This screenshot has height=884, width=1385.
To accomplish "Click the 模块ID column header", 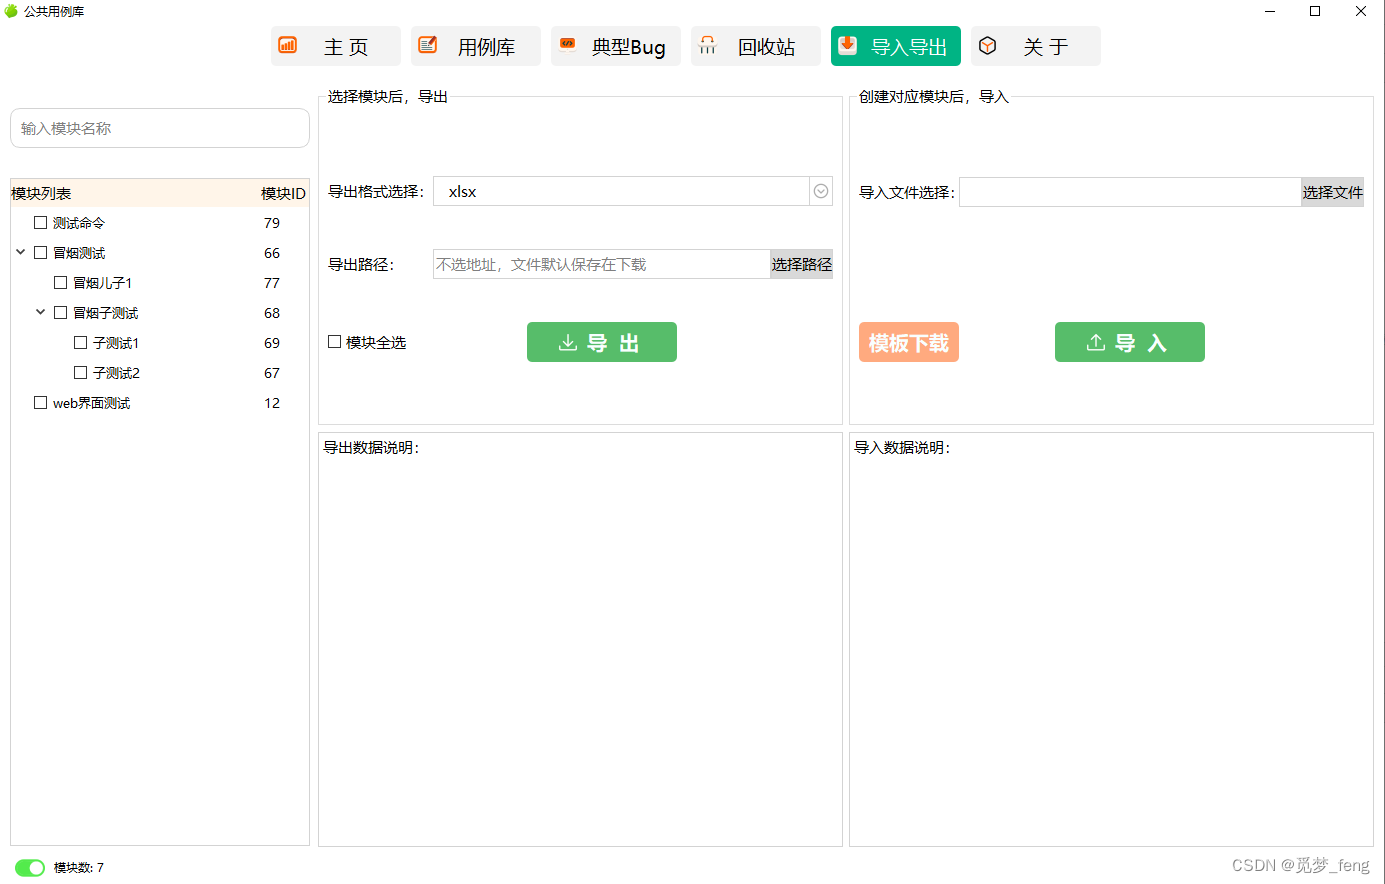I will [283, 193].
